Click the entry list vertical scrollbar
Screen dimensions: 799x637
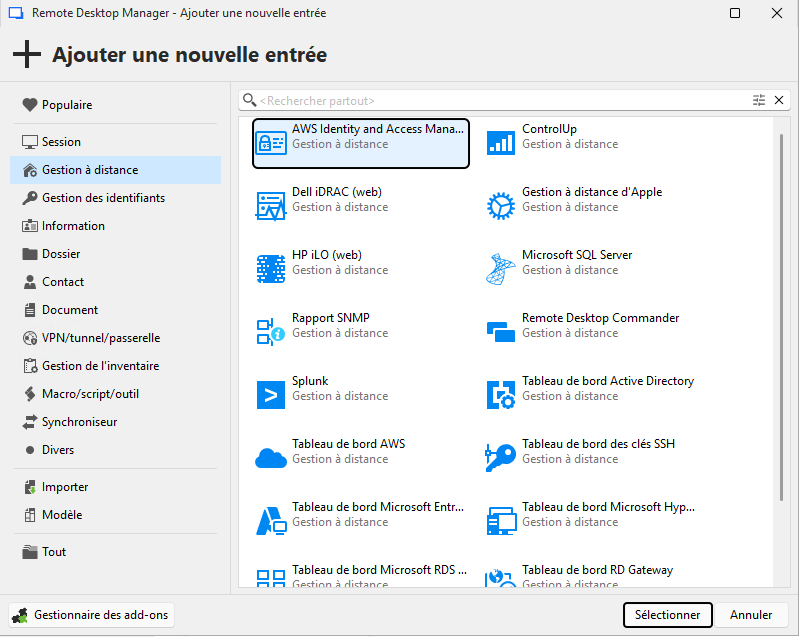(781, 317)
